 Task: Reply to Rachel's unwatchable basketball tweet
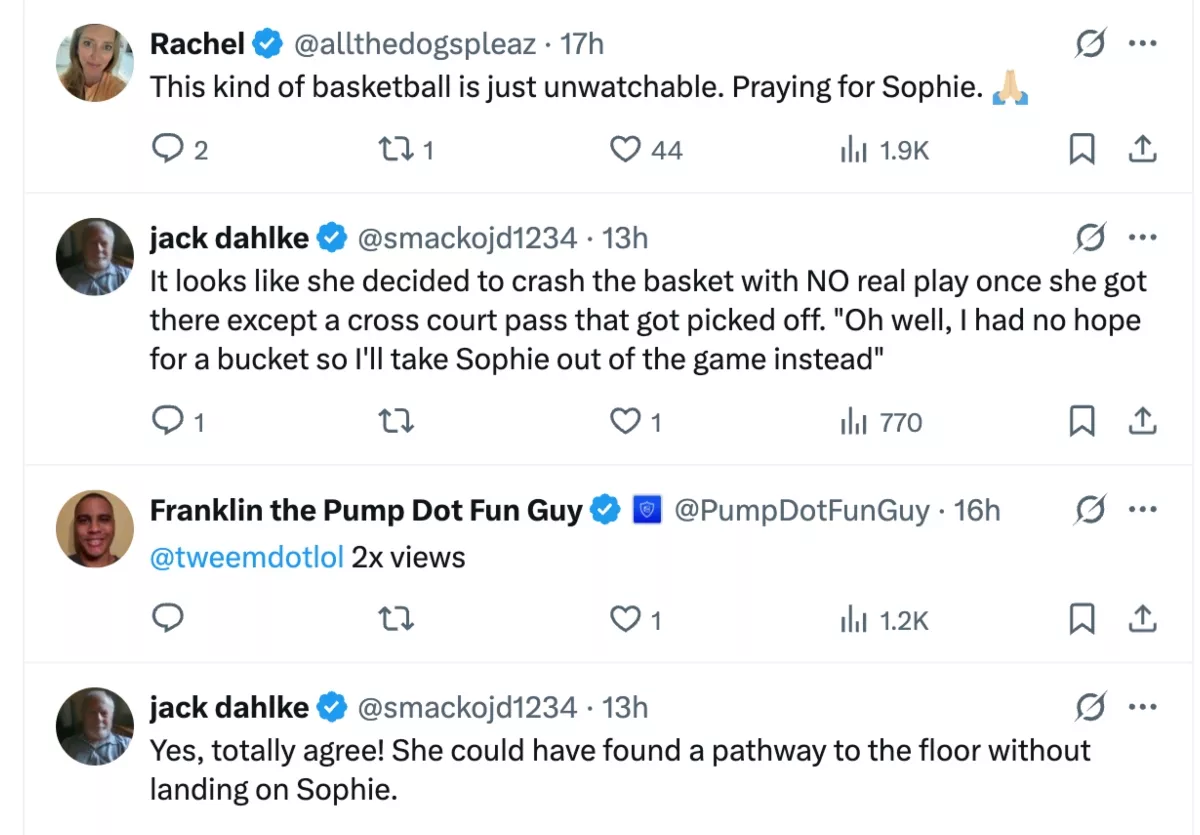pyautogui.click(x=166, y=149)
